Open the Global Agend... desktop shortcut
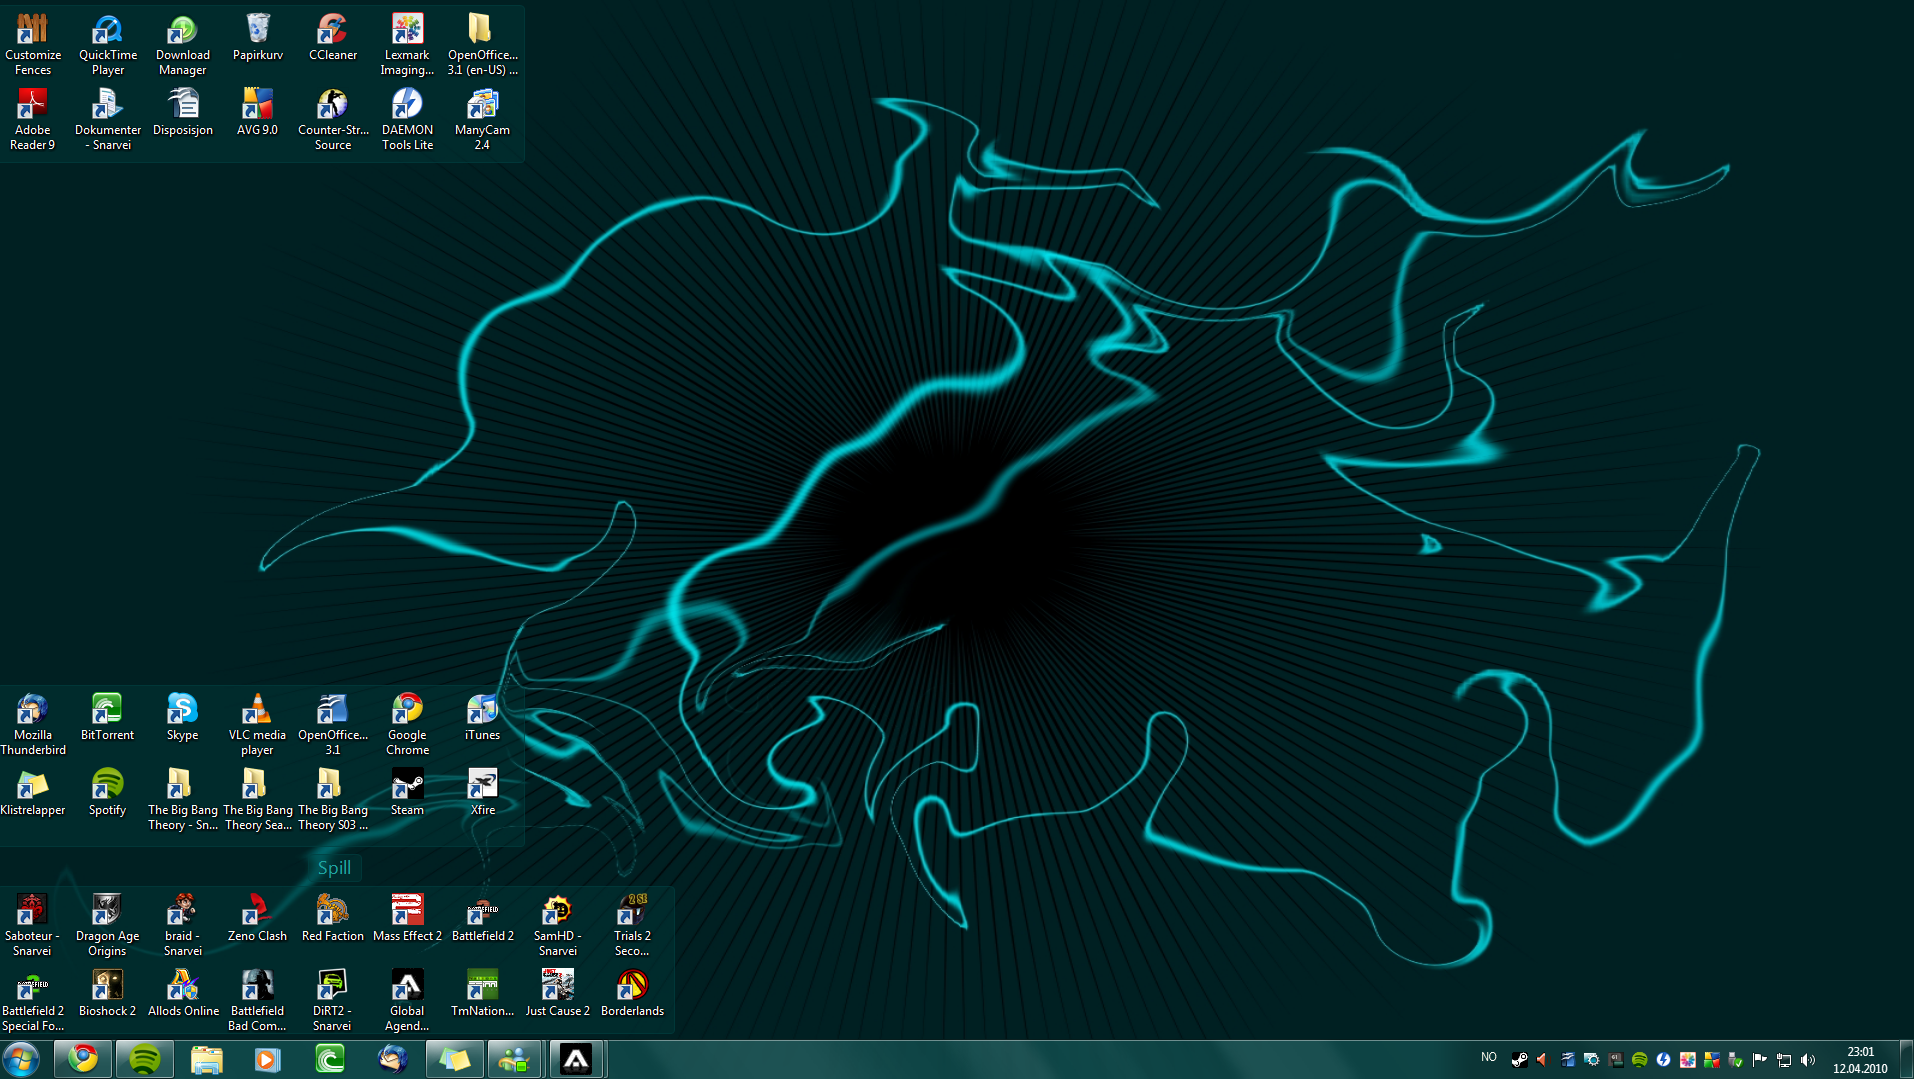The width and height of the screenshot is (1920, 1080). tap(407, 1001)
